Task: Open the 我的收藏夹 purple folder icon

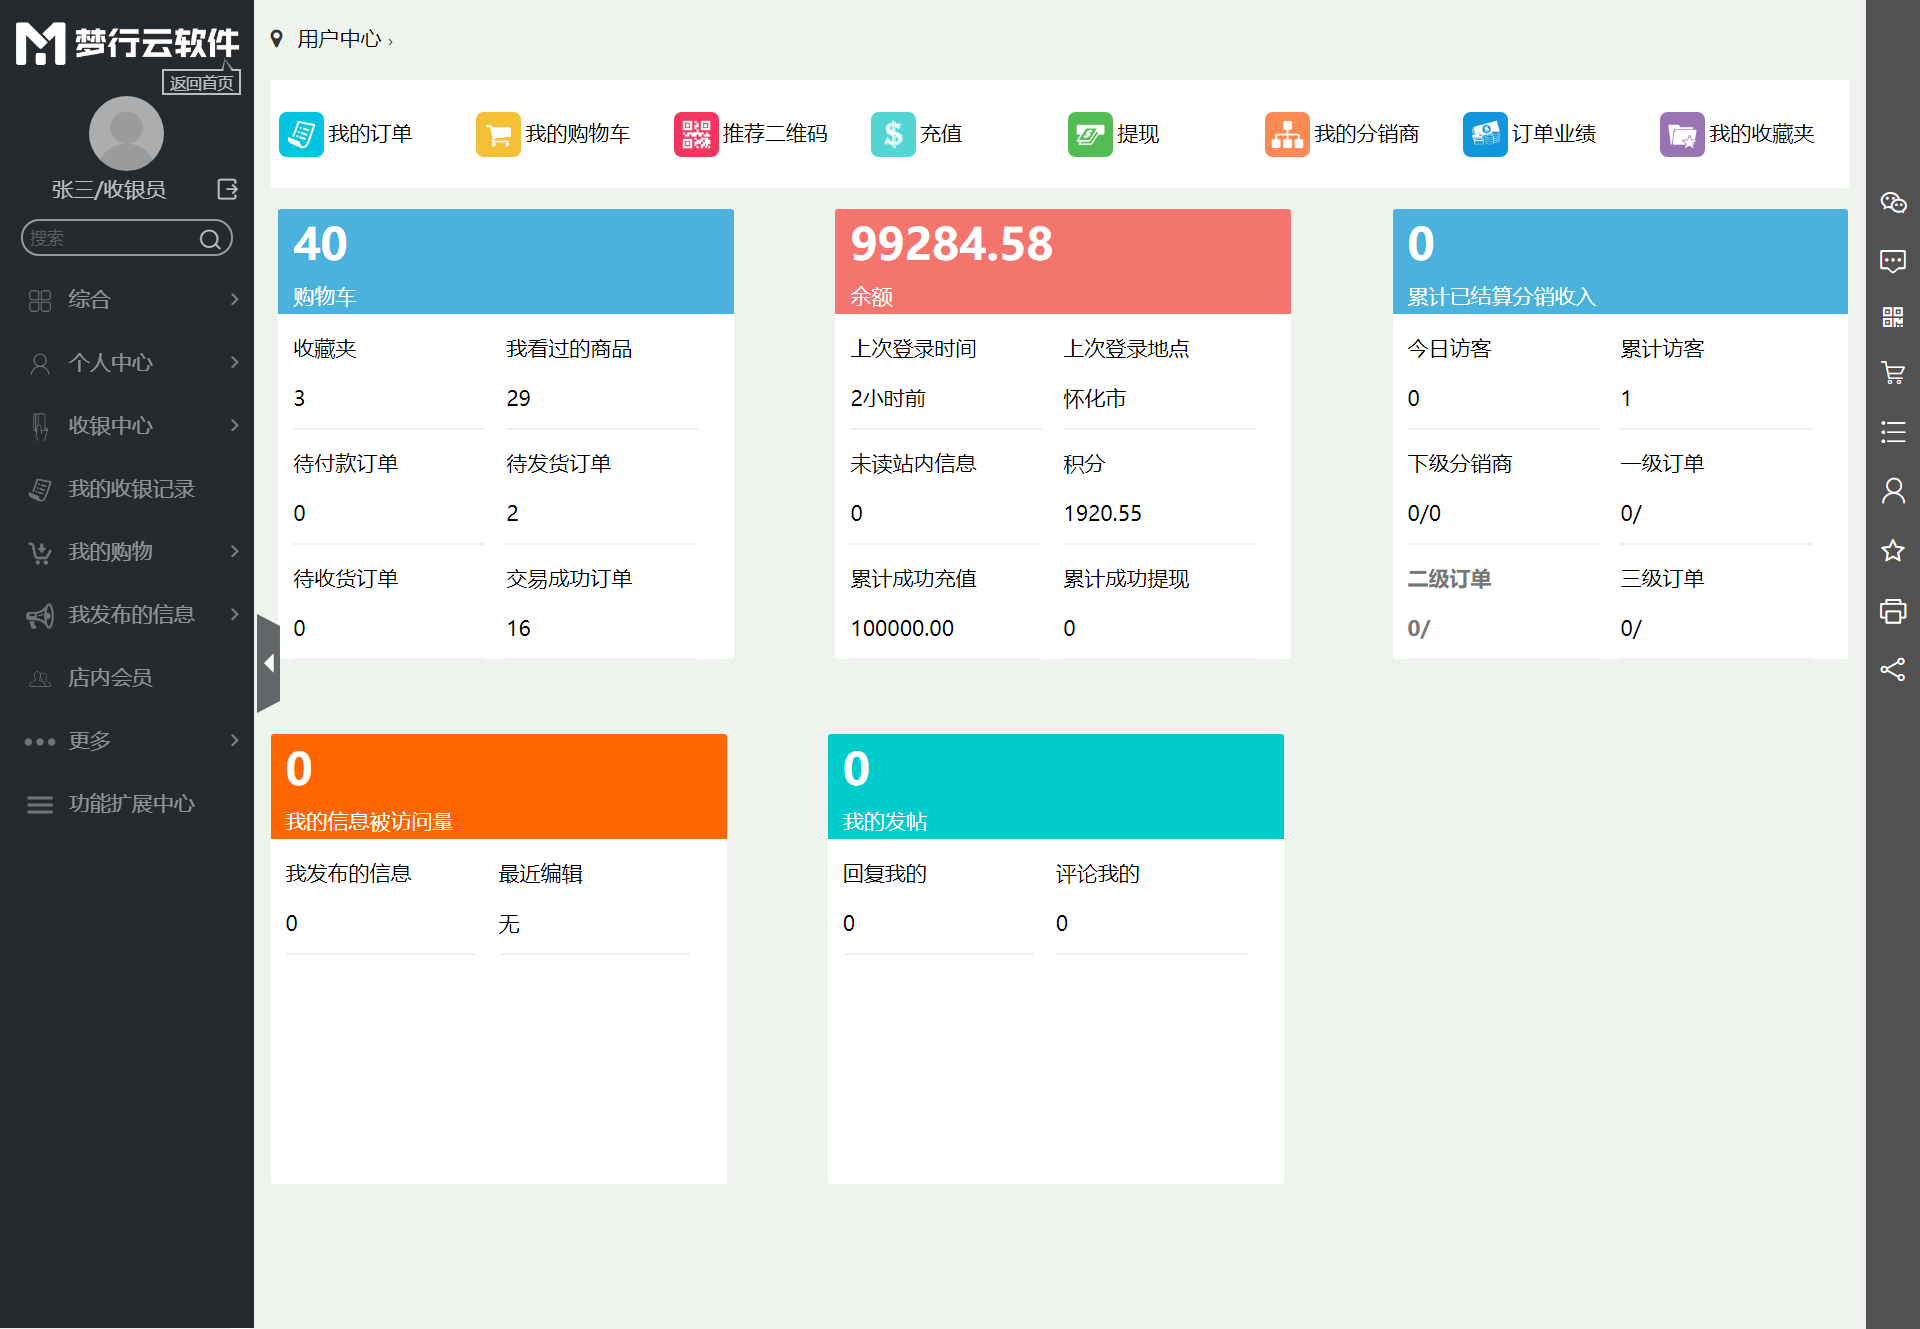Action: tap(1682, 134)
